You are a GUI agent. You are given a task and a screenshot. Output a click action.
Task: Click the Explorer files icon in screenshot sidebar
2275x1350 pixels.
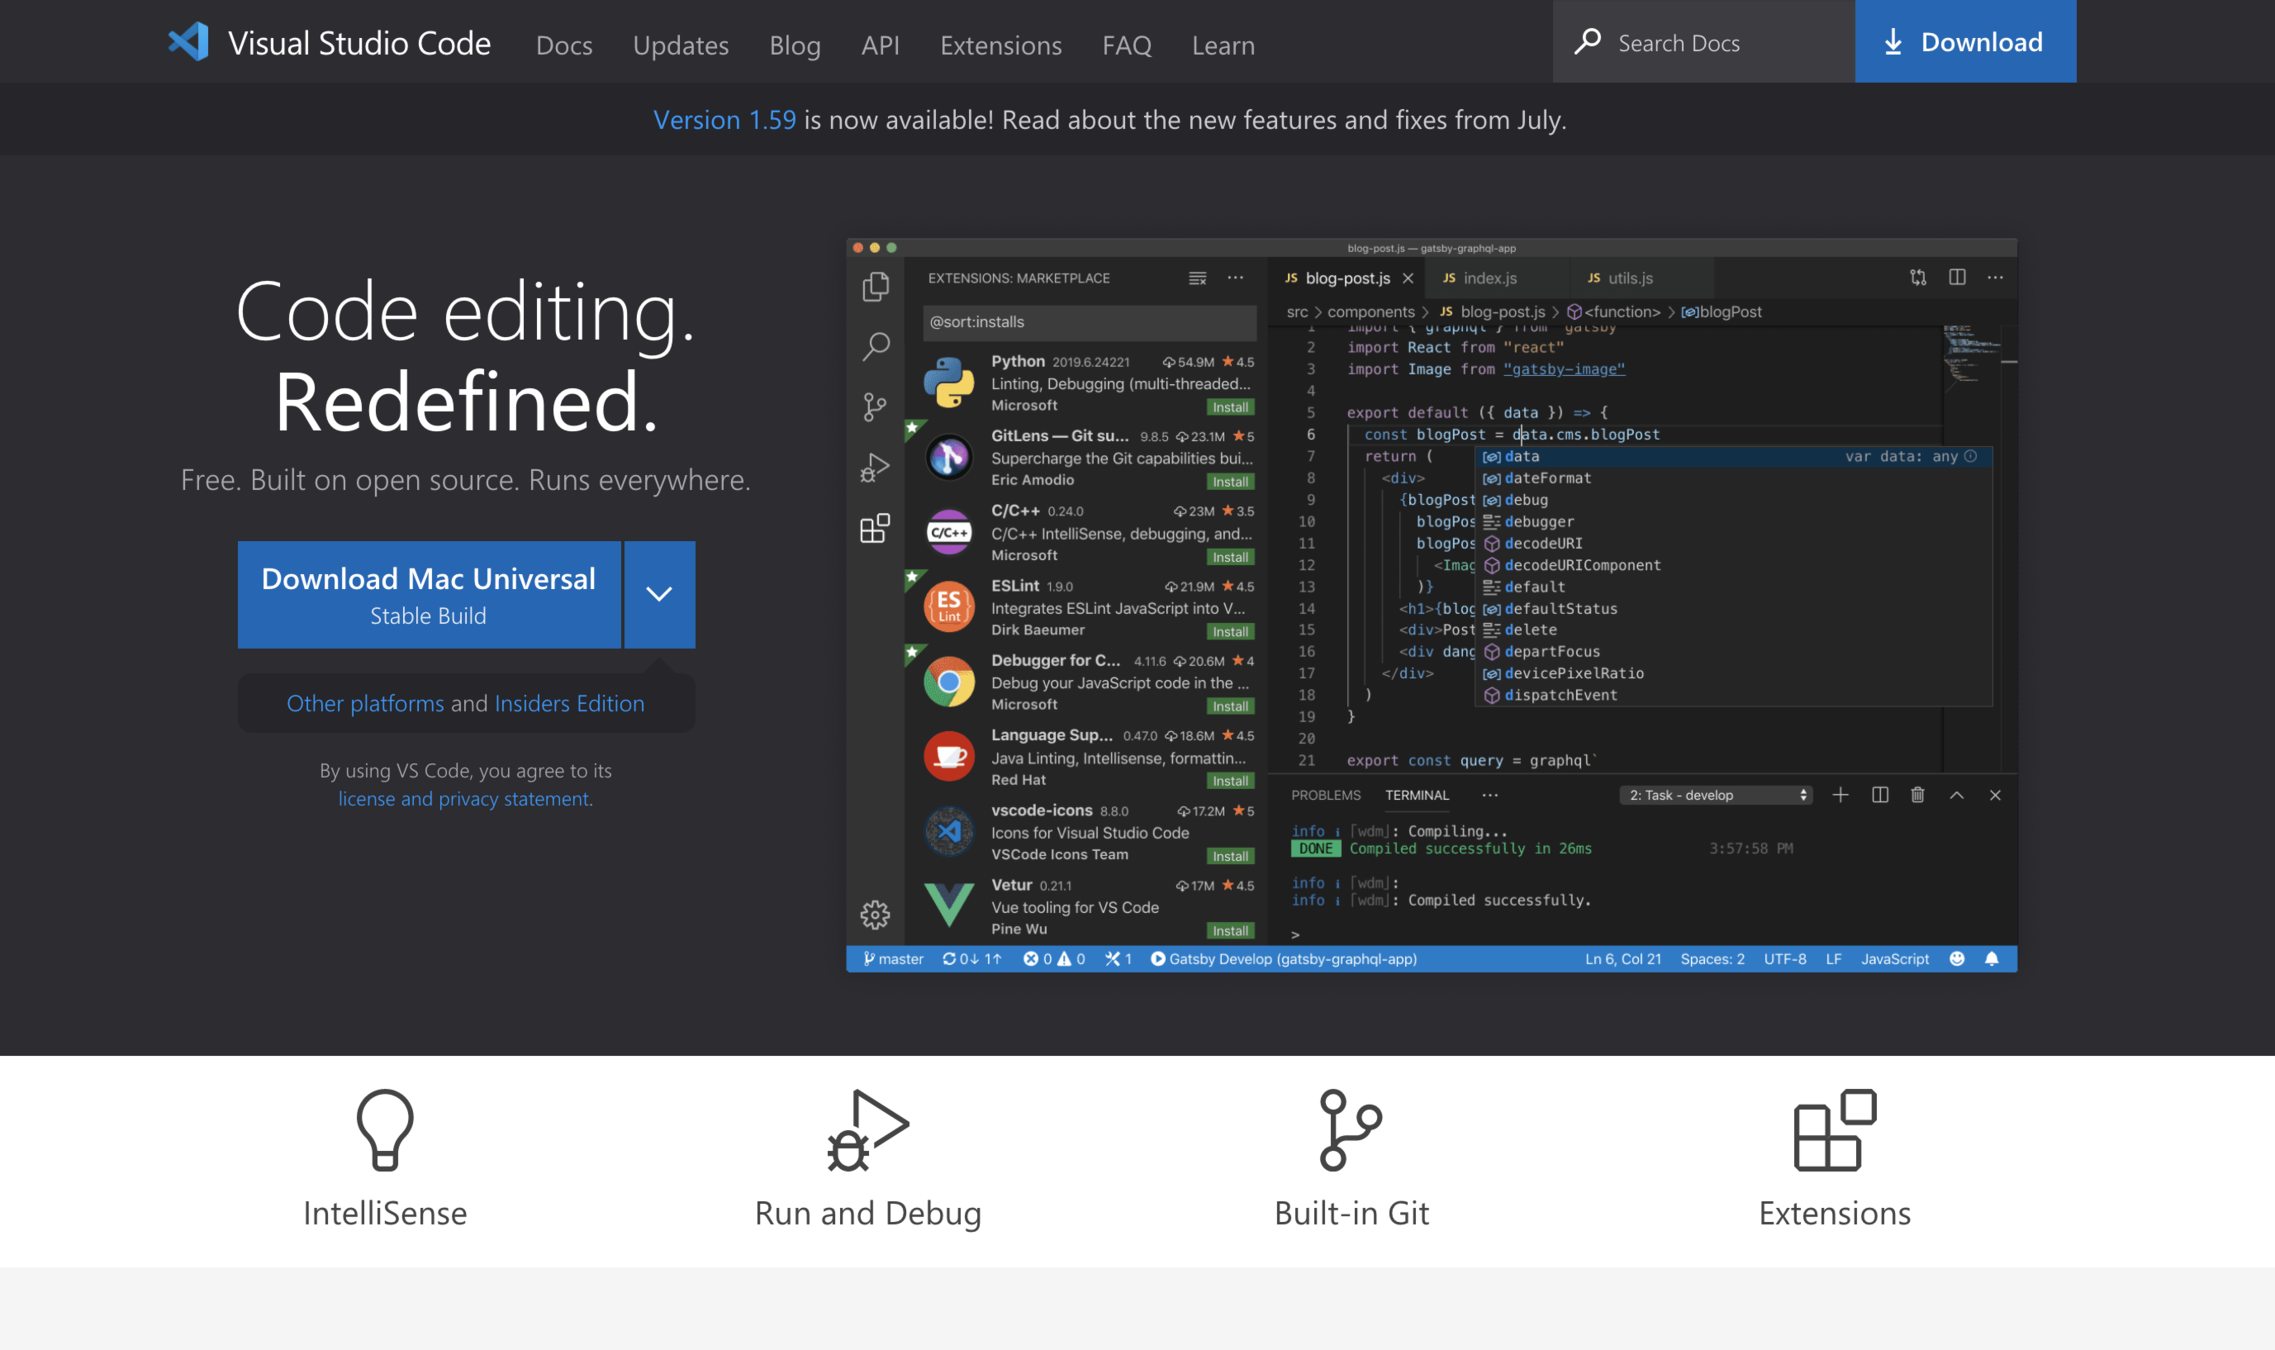[x=875, y=287]
